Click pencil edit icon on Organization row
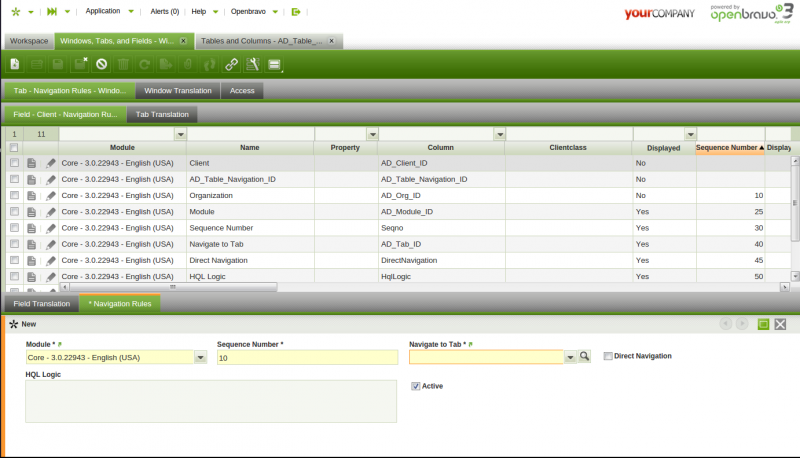 coord(51,196)
